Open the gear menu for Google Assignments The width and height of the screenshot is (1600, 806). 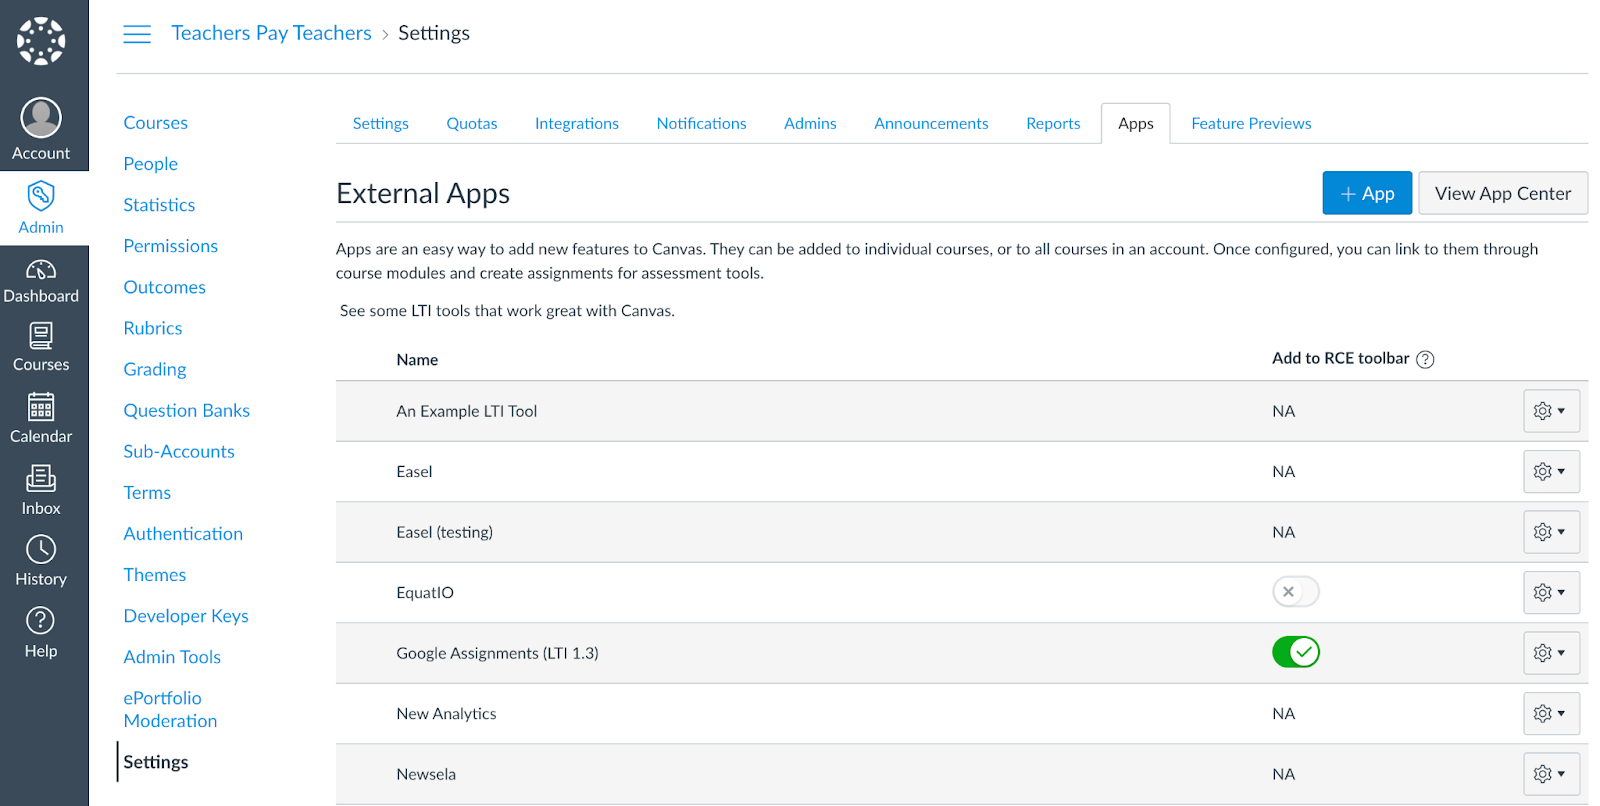point(1551,653)
